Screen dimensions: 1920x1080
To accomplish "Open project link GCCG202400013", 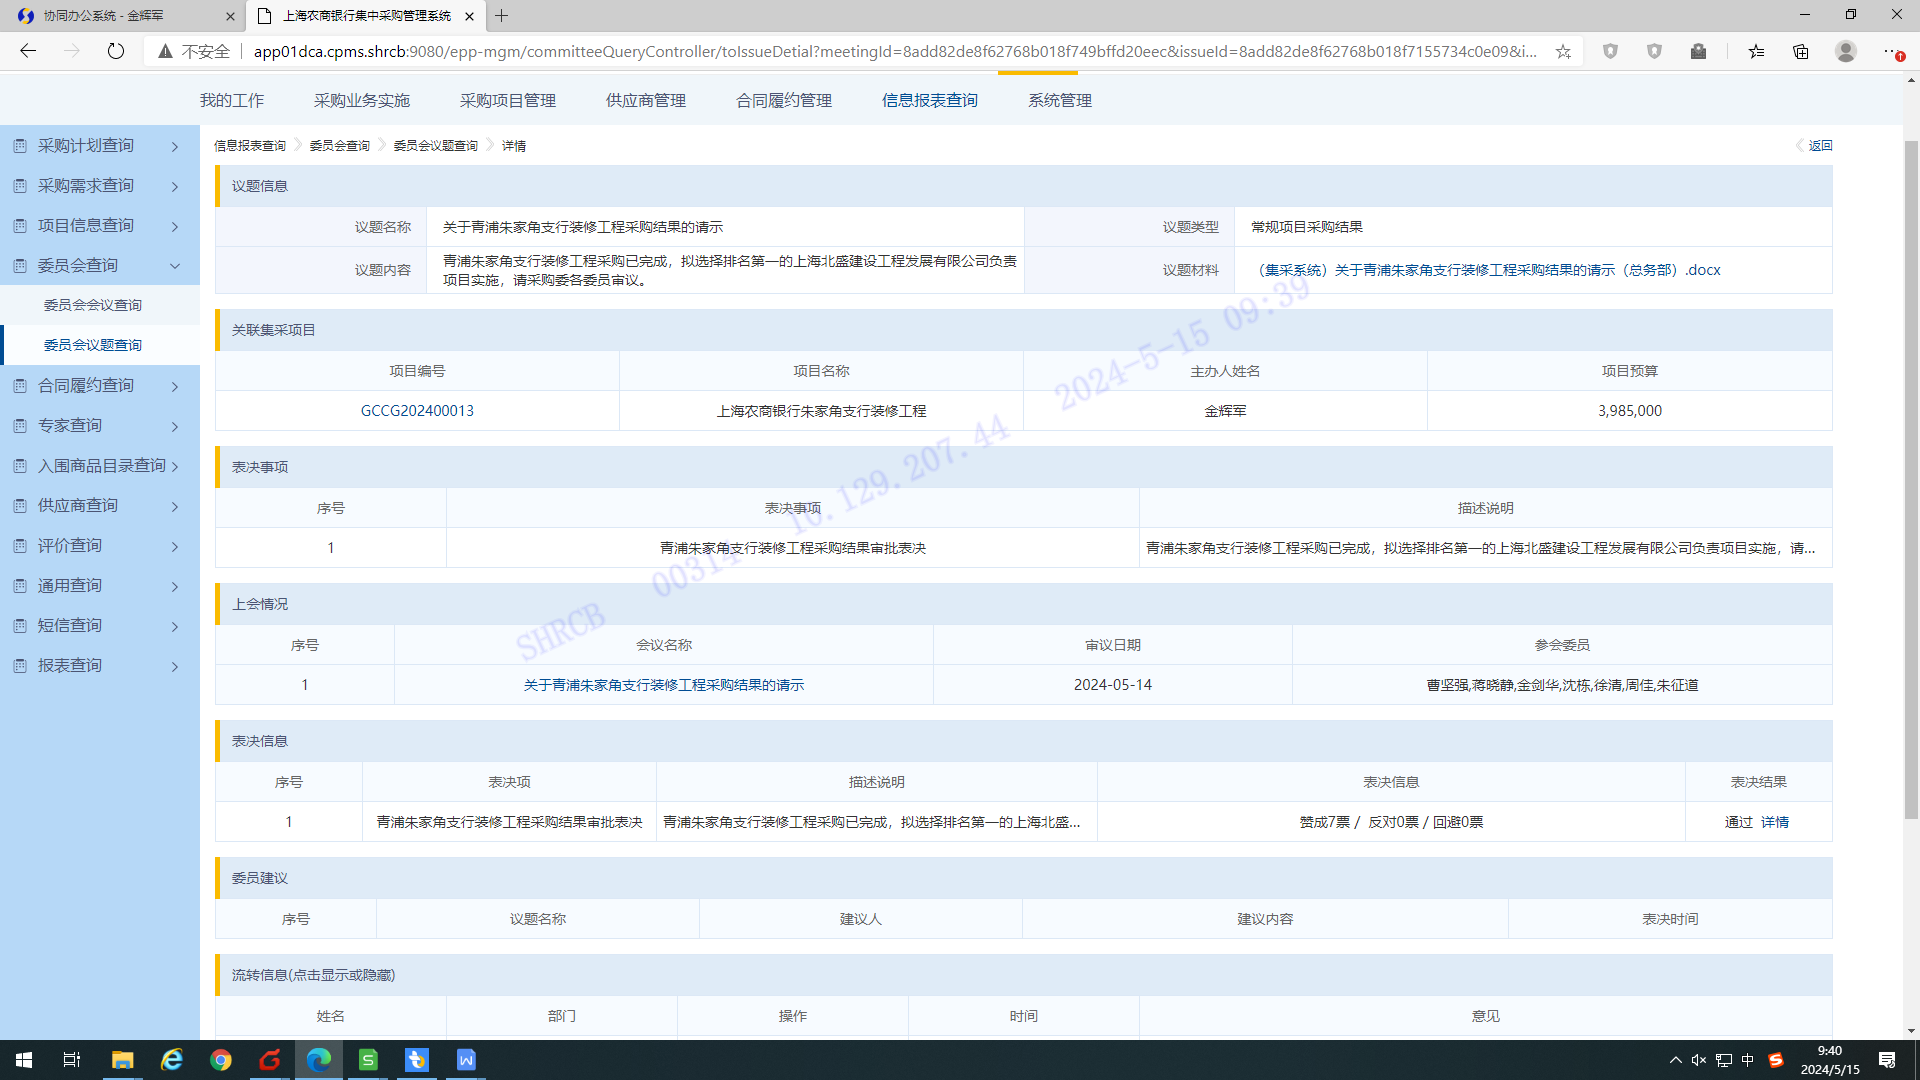I will [x=417, y=411].
